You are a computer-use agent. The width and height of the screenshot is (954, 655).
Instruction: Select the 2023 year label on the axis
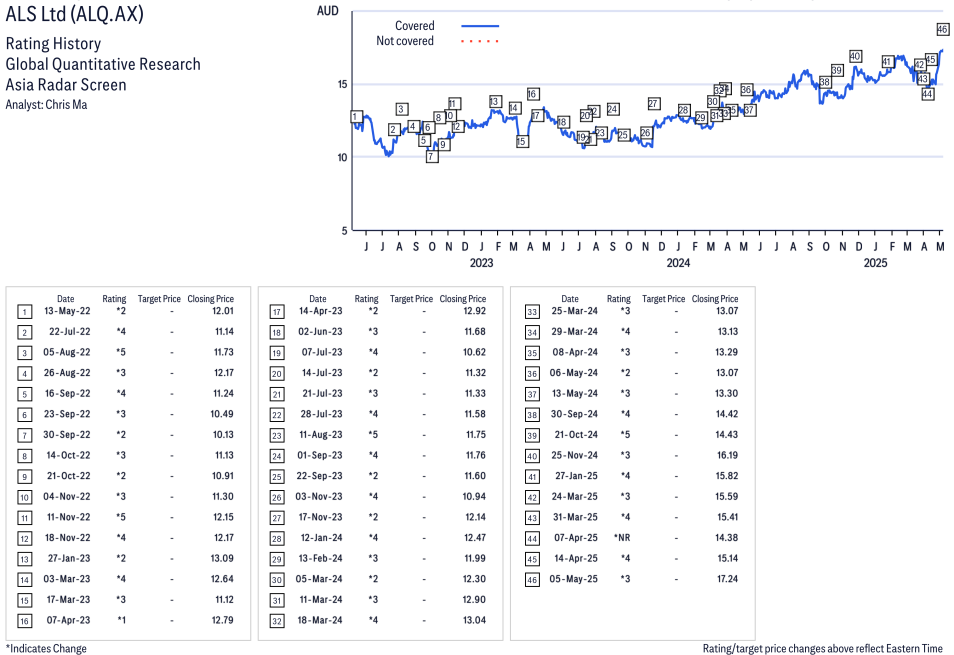click(x=481, y=263)
